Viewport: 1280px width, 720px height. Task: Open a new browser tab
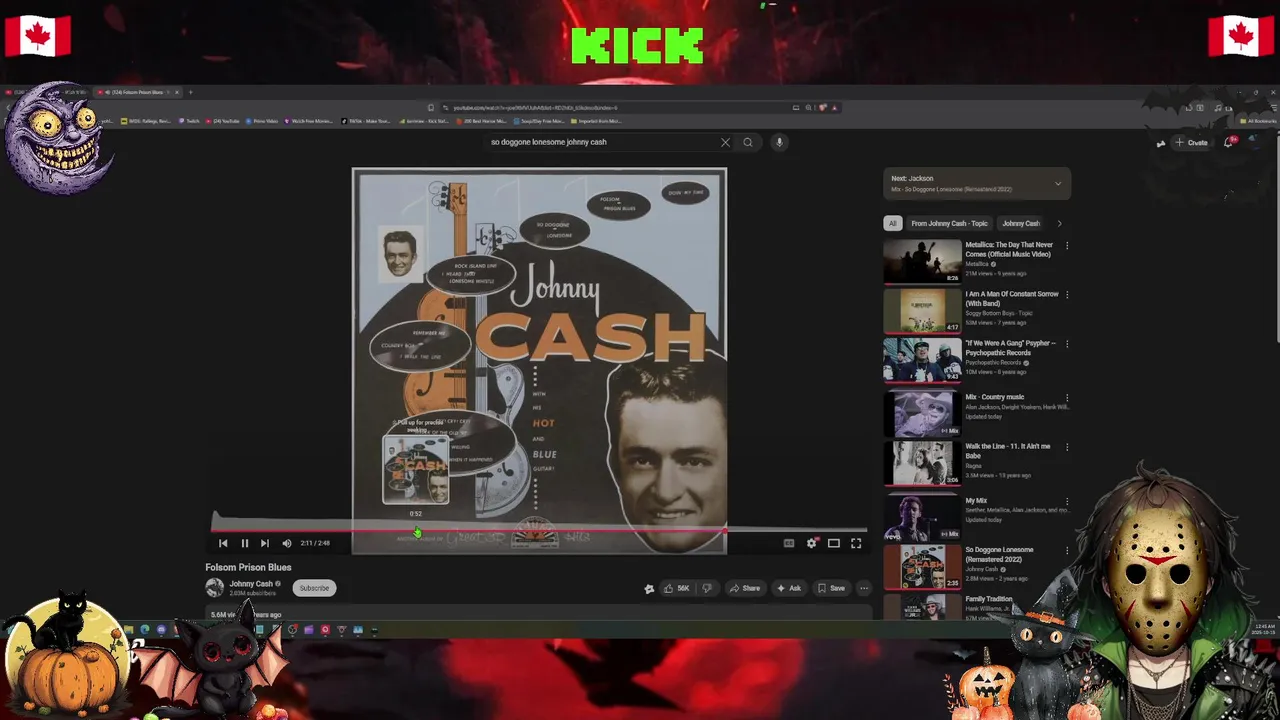[191, 92]
